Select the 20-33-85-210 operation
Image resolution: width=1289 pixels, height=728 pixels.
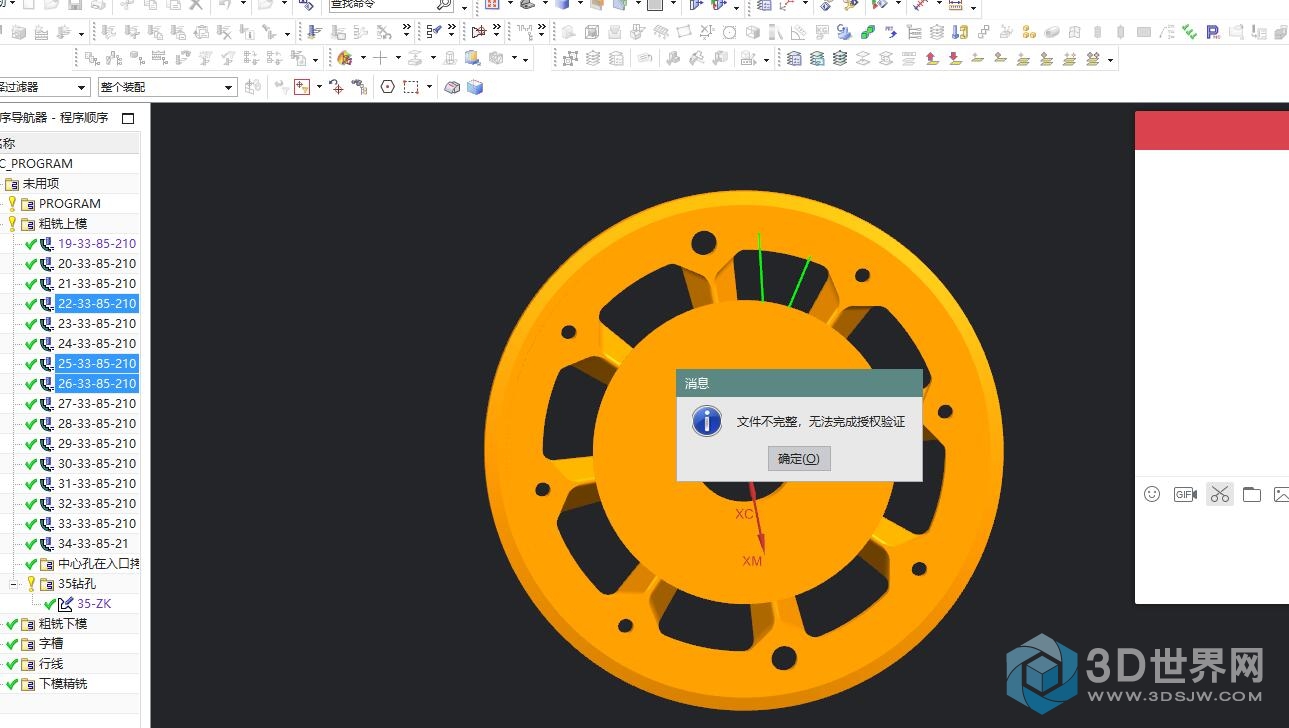coord(97,264)
